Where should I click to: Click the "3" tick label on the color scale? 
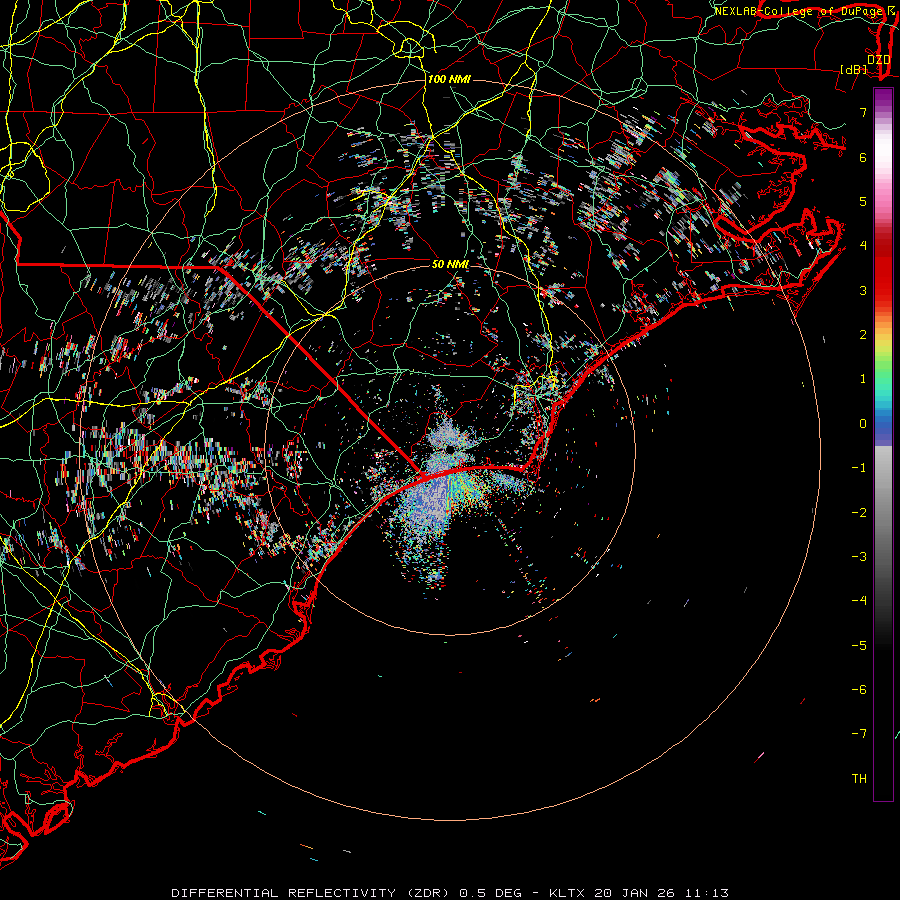(863, 290)
